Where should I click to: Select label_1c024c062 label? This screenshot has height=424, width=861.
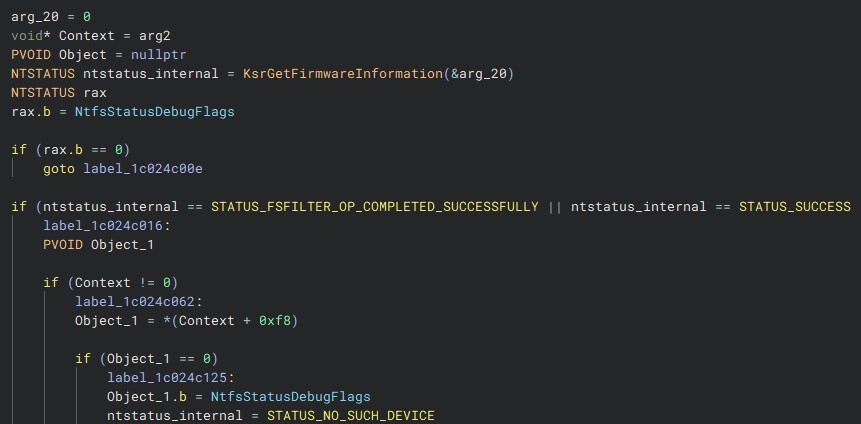139,302
